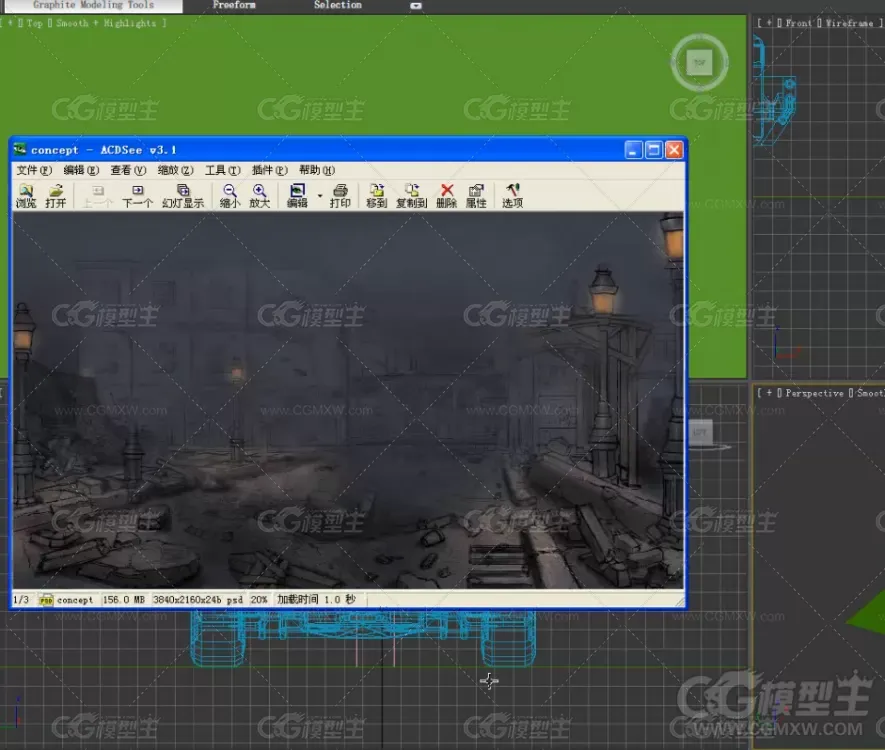This screenshot has height=750, width=885.
Task: Open the 帮助(H) menu
Action: (x=317, y=170)
